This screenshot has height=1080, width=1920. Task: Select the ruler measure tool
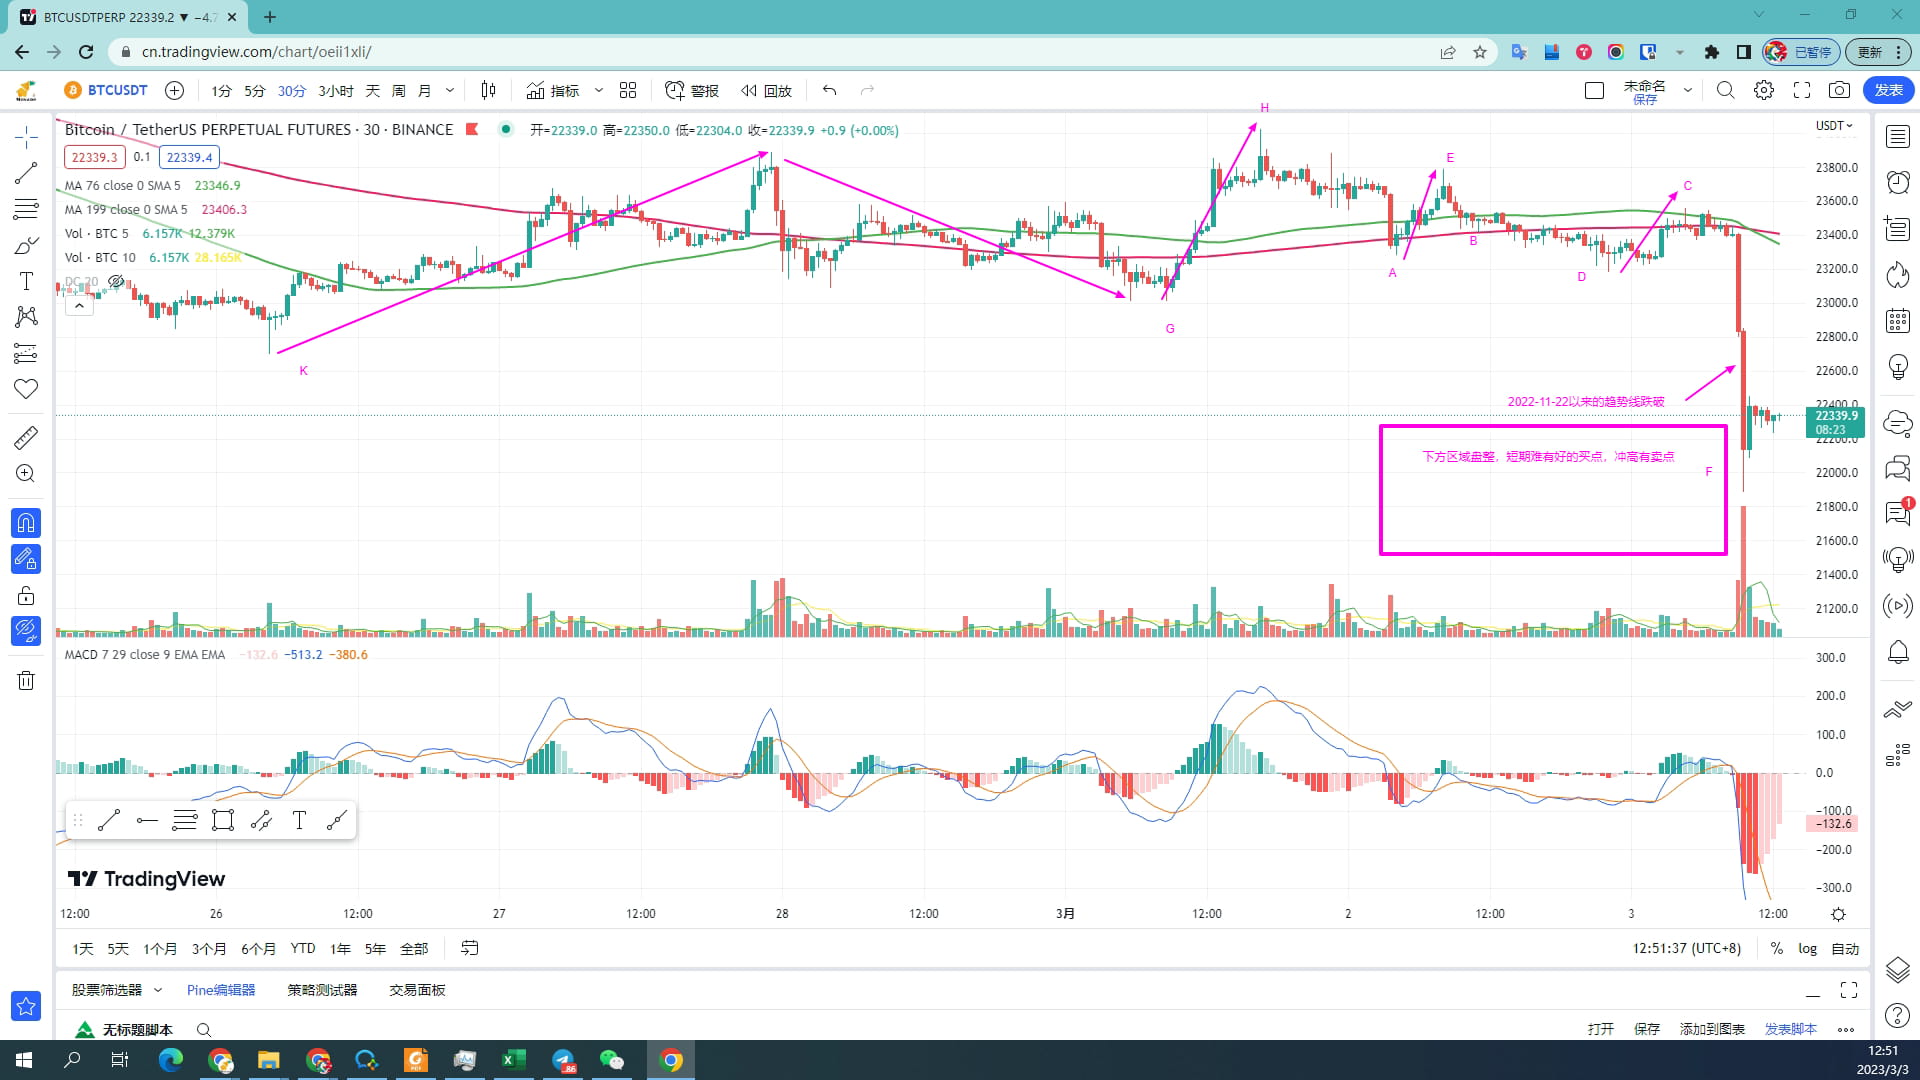26,437
